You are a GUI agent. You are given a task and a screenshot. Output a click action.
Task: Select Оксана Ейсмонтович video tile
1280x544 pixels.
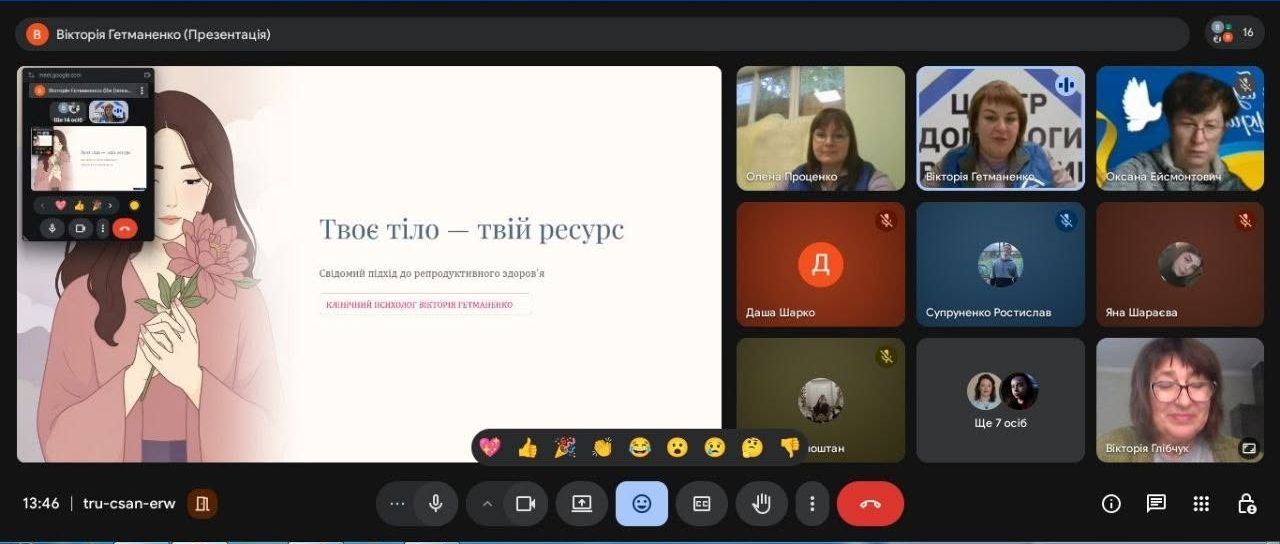[1180, 128]
